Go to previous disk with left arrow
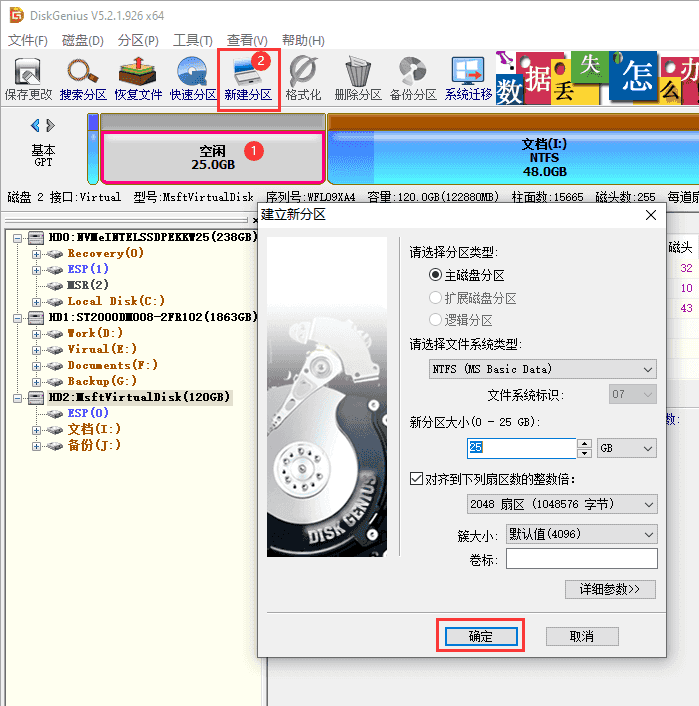 tap(35, 125)
